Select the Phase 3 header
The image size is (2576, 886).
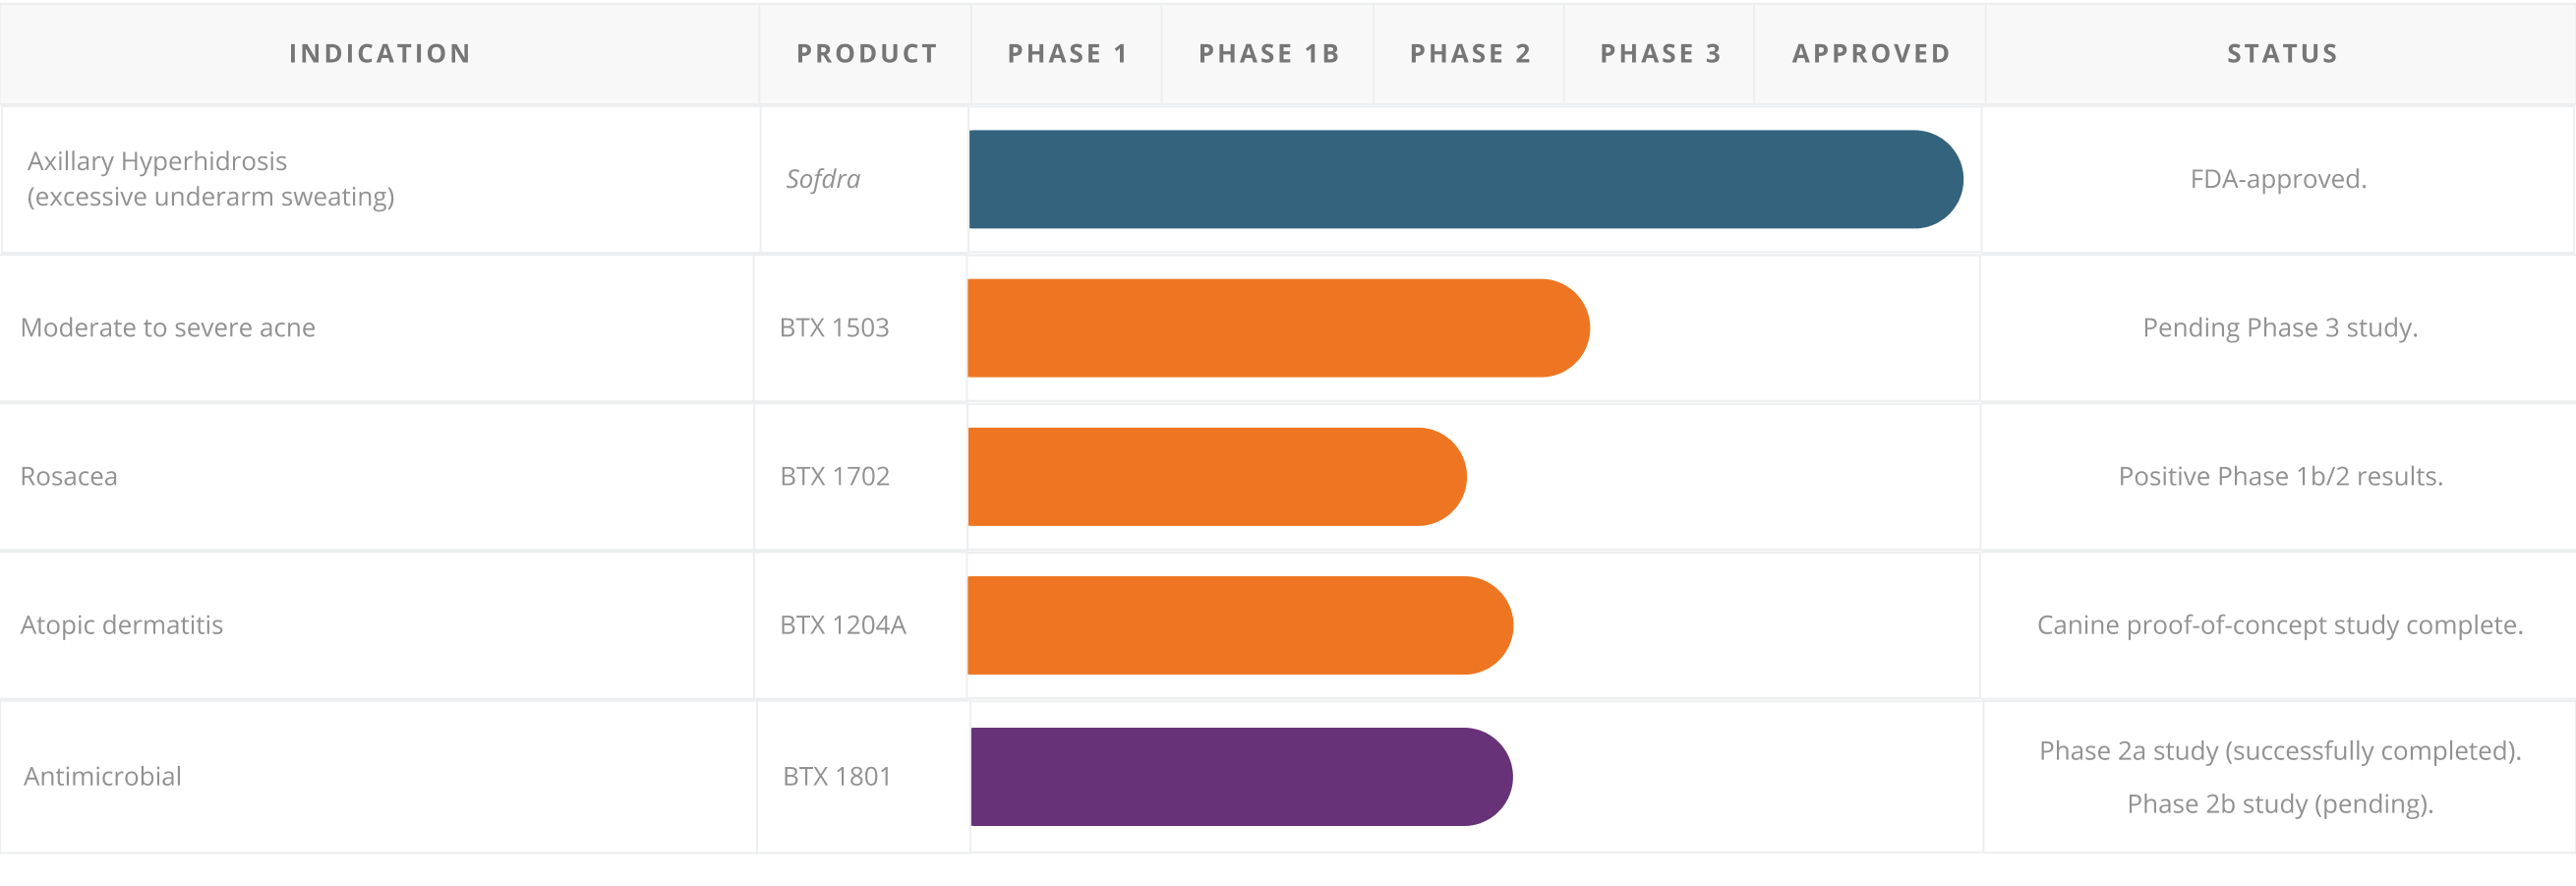(x=1660, y=54)
